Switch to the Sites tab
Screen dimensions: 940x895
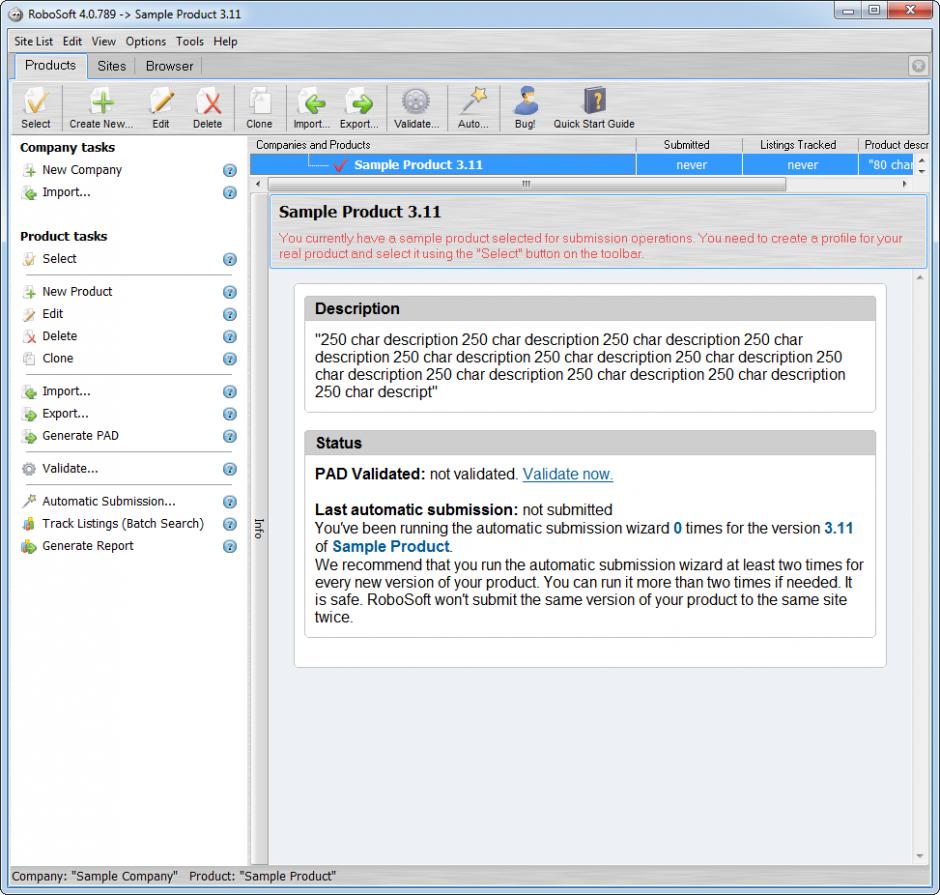(112, 66)
